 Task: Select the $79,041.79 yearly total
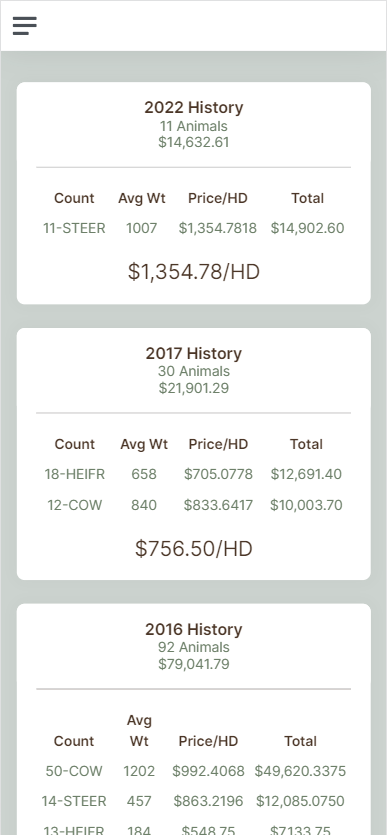(194, 664)
